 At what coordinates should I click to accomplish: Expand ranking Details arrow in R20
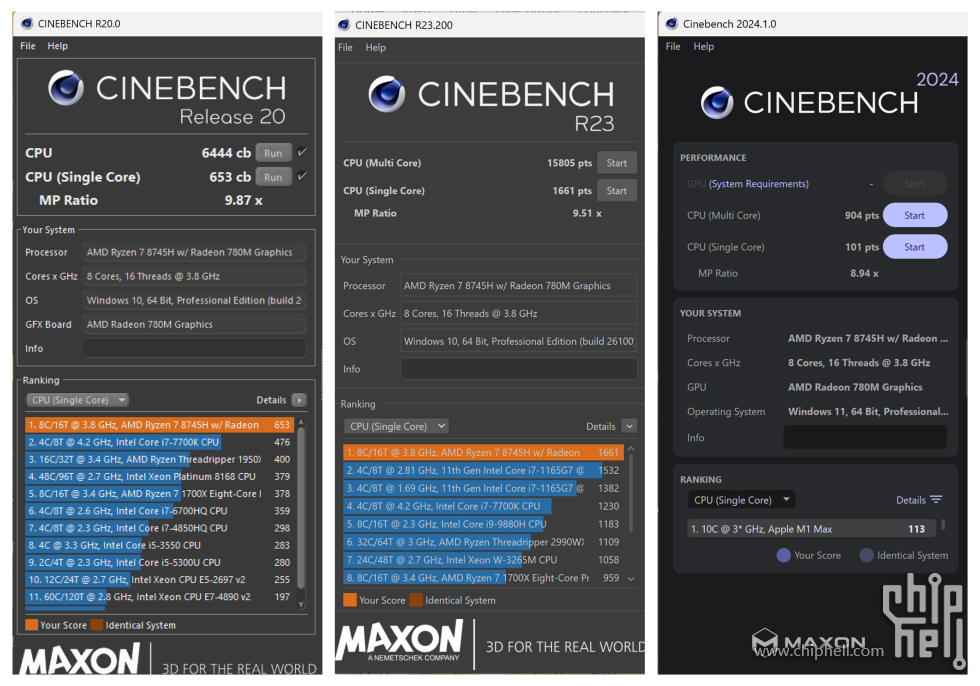click(x=299, y=400)
